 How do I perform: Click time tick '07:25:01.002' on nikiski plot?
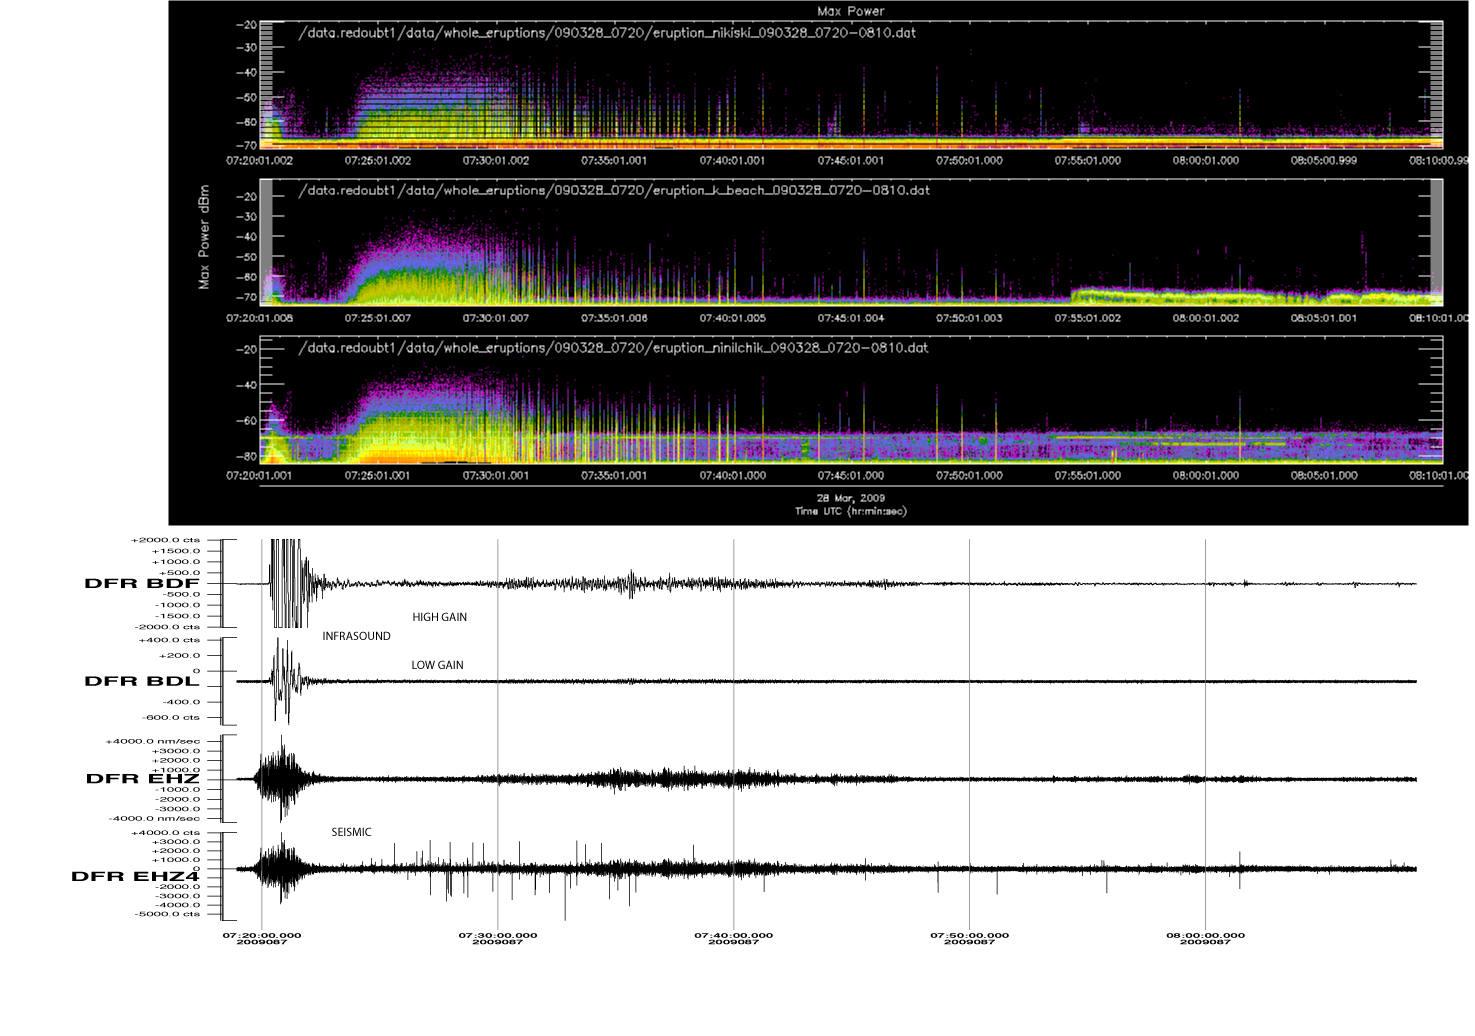pos(378,160)
